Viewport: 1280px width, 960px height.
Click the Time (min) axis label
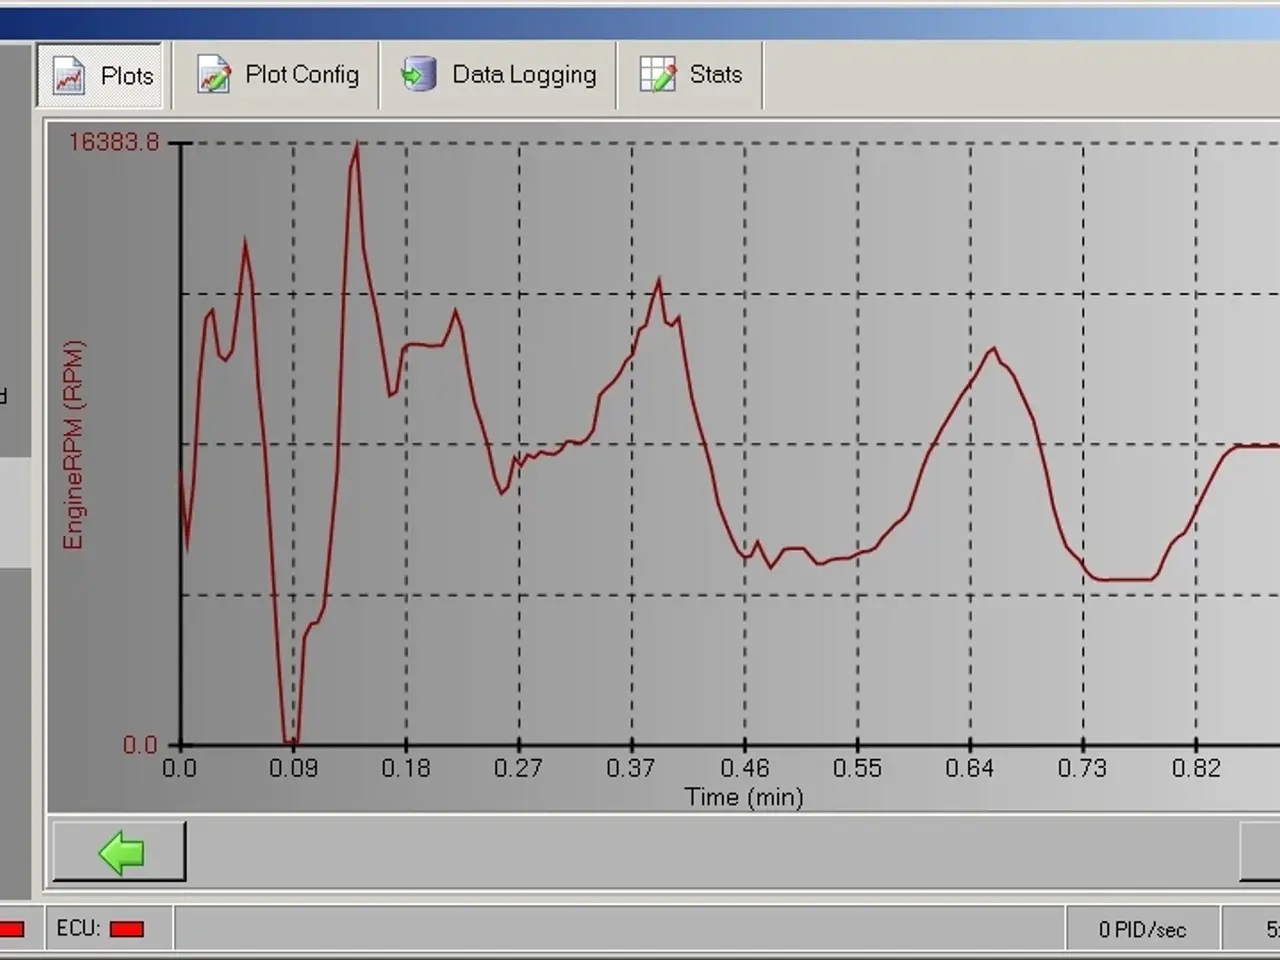click(x=744, y=797)
